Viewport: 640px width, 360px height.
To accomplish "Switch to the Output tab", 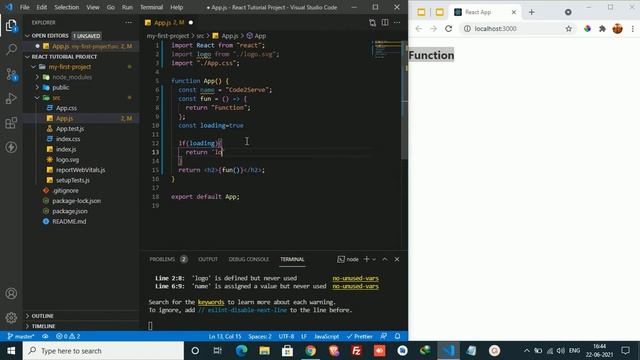I will pyautogui.click(x=208, y=259).
